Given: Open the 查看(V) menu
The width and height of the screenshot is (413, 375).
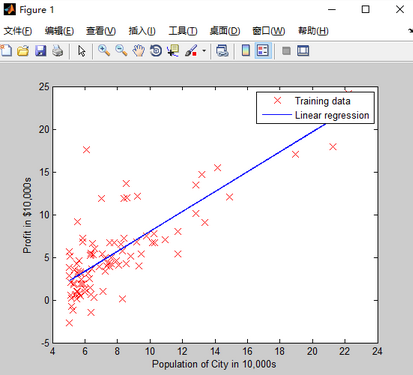Looking at the screenshot, I should pyautogui.click(x=101, y=31).
